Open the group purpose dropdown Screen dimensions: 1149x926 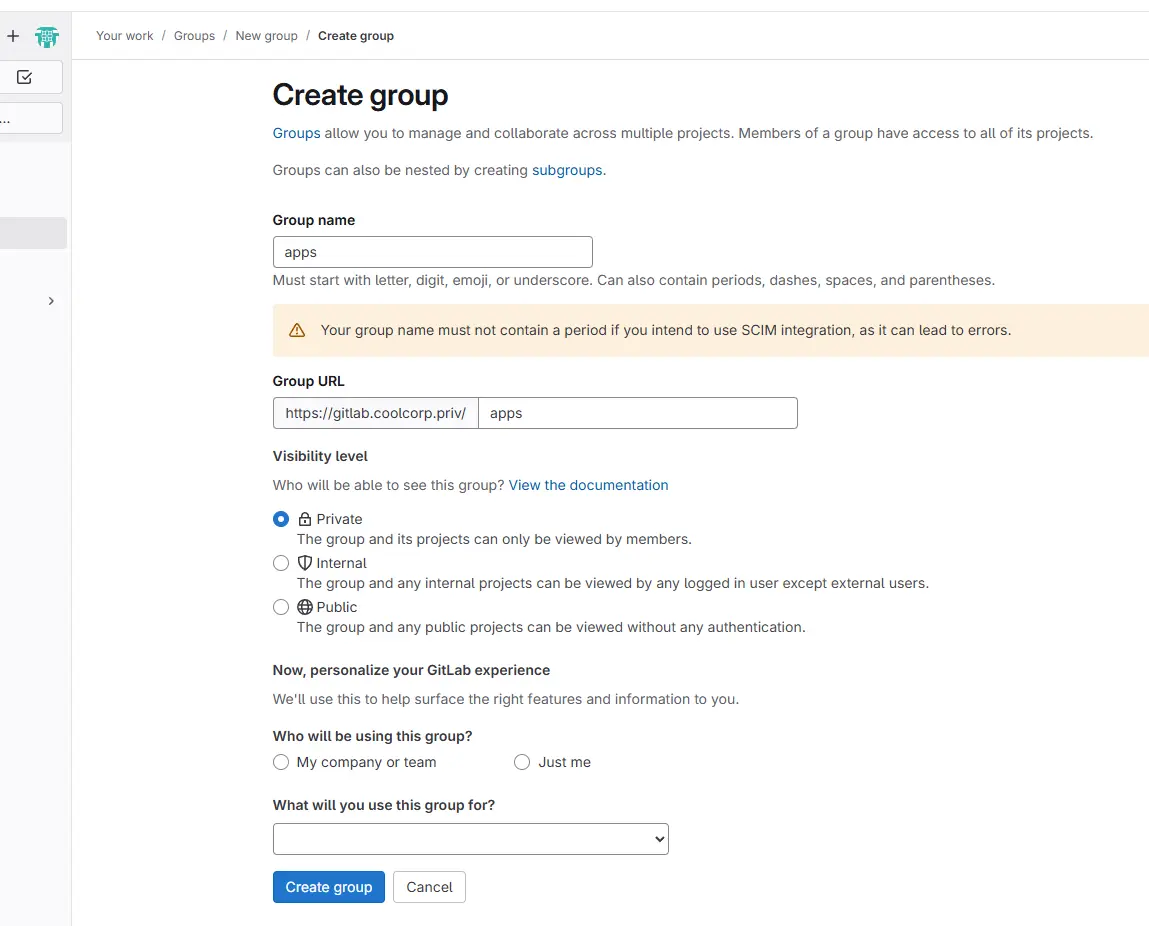[470, 839]
